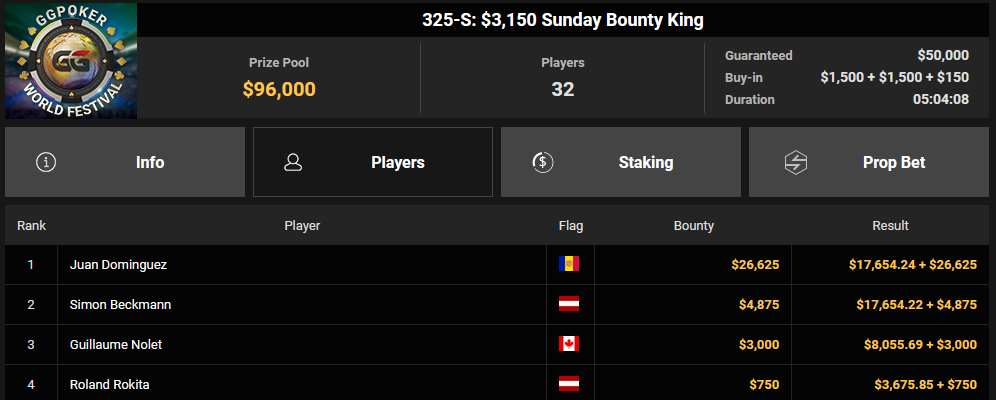Select player Guillaume Nolet

[x=116, y=345]
